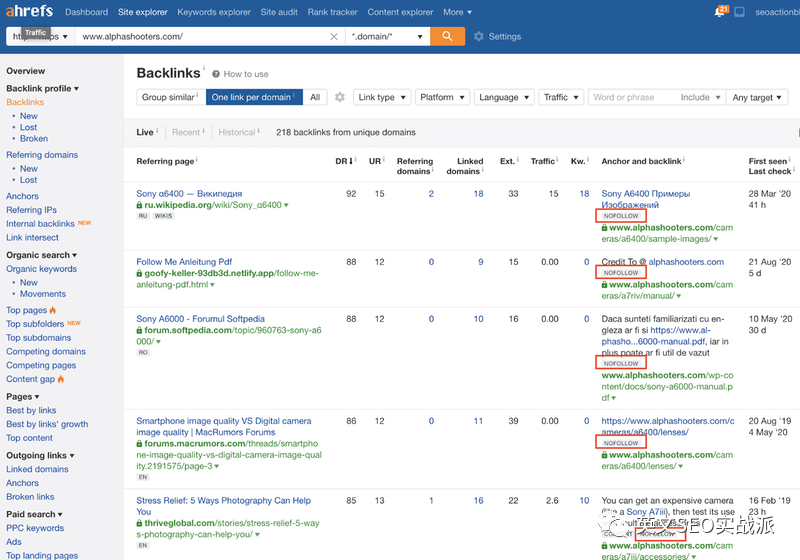The width and height of the screenshot is (800, 560).
Task: Open the notifications bell icon
Action: pos(720,11)
